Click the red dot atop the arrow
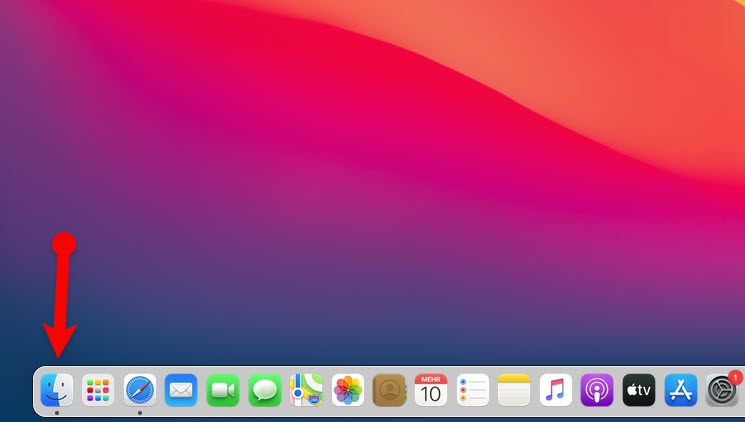Viewport: 745px width, 422px height. [x=64, y=243]
